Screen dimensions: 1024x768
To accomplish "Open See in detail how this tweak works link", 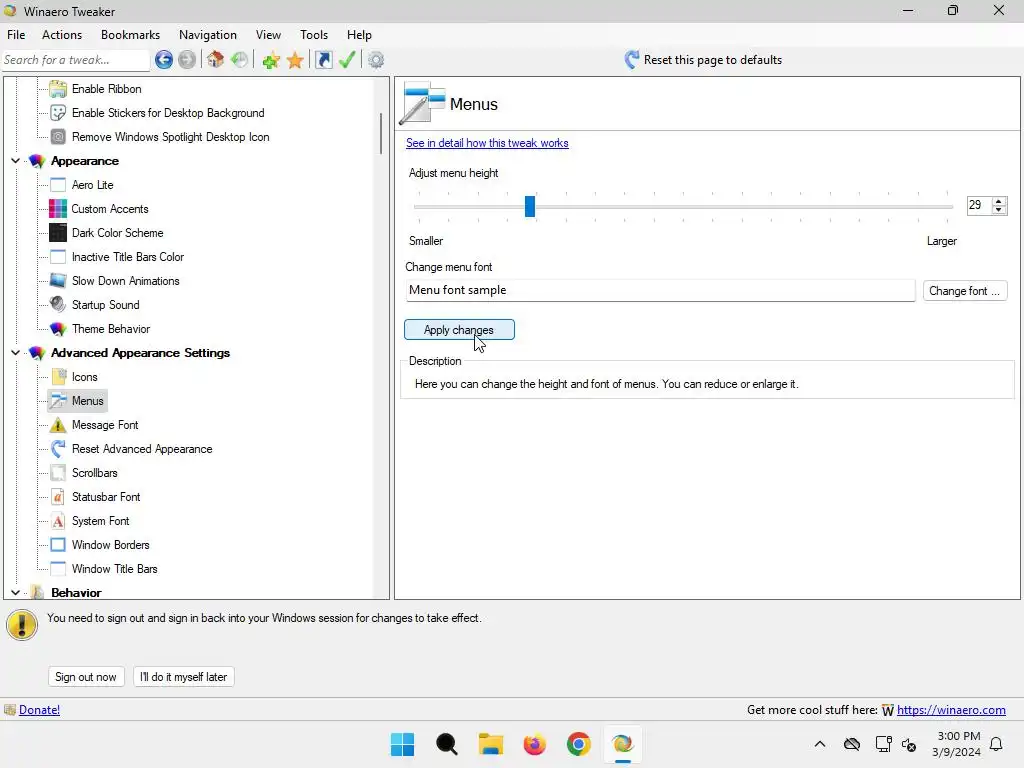I will [487, 143].
